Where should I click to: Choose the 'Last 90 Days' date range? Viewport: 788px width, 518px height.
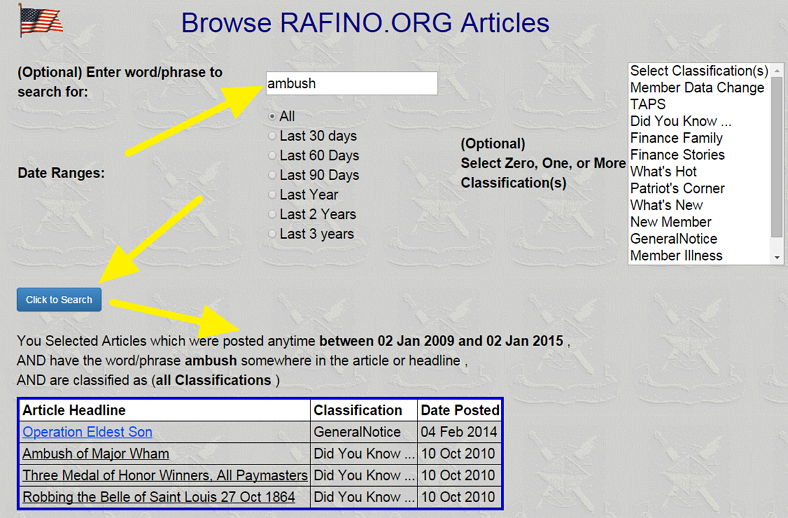[x=272, y=175]
